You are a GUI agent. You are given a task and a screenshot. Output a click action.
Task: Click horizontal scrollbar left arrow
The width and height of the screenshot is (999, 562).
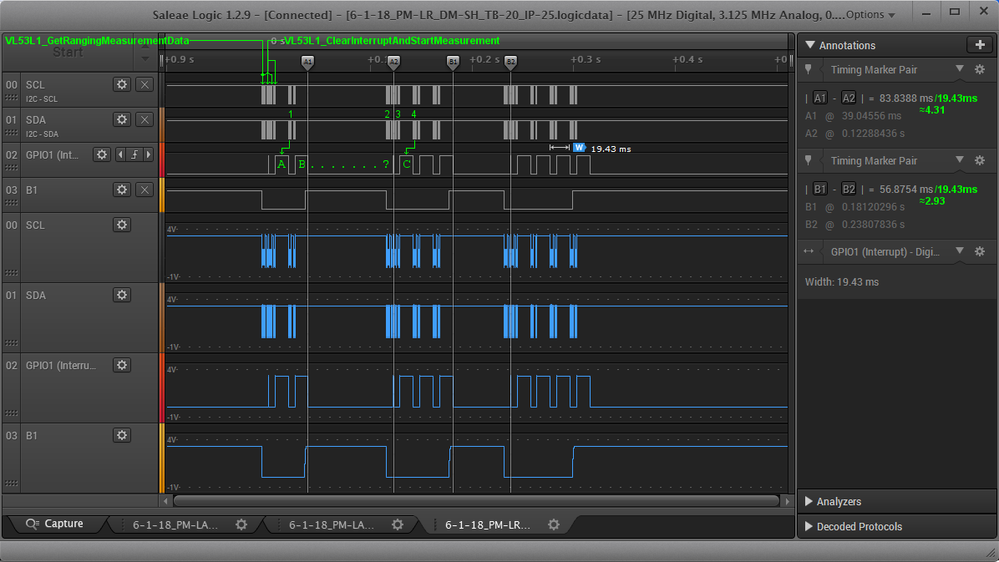pos(166,501)
